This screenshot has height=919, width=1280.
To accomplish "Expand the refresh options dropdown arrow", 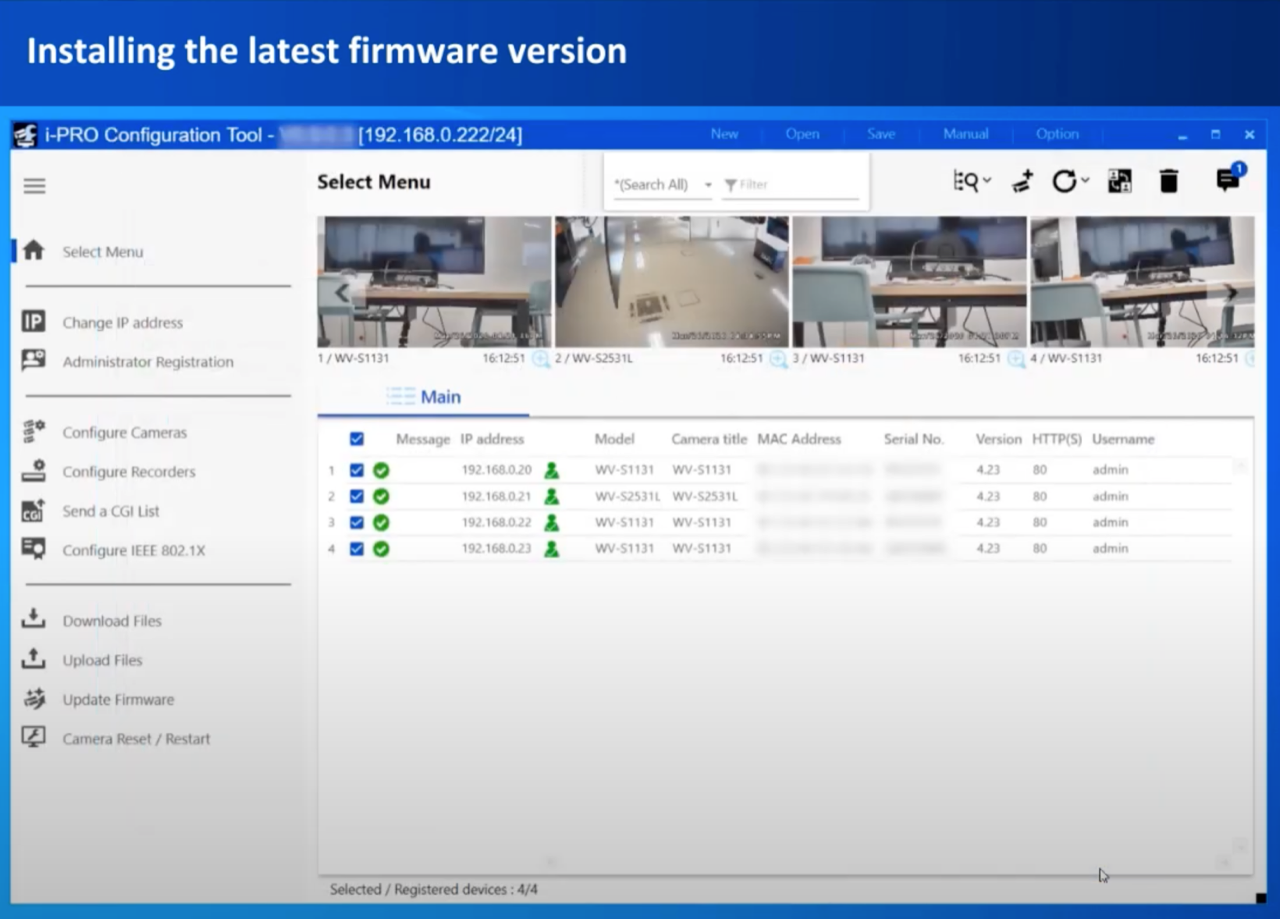I will (x=1085, y=181).
